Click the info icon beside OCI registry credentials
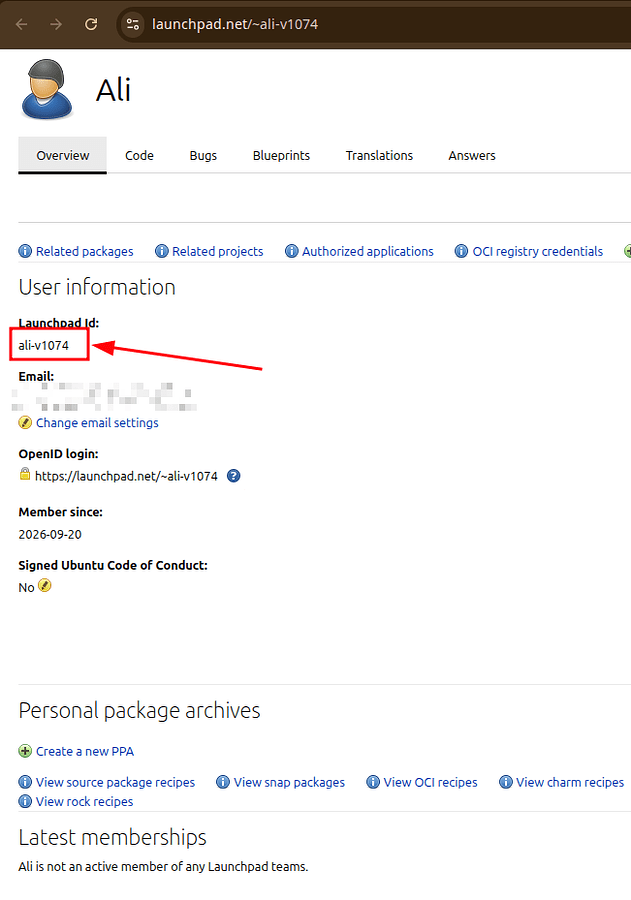The image size is (631, 900). click(461, 251)
